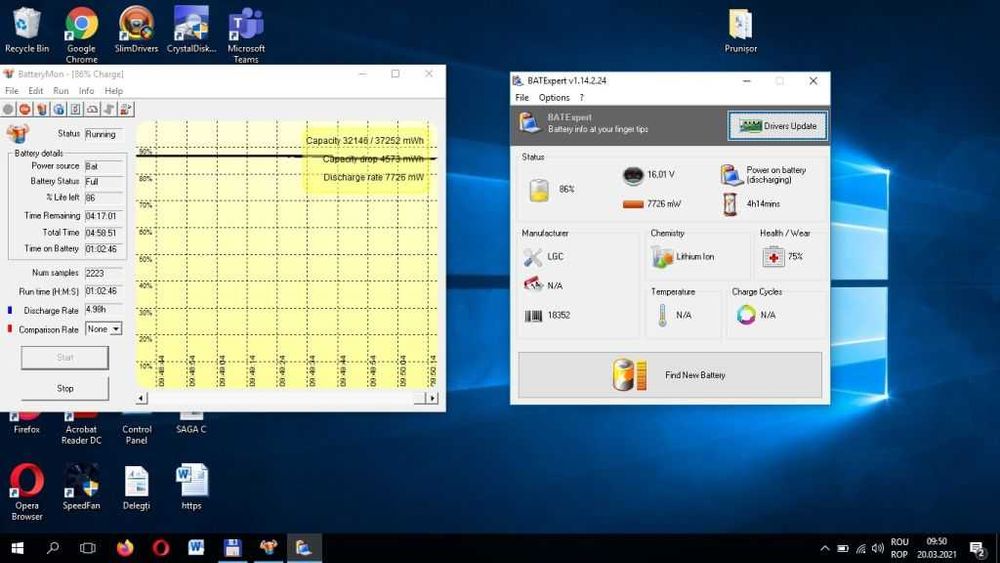Screen dimensions: 1000x563
Task: Click the graph scrollbar left arrow
Action: pos(142,398)
